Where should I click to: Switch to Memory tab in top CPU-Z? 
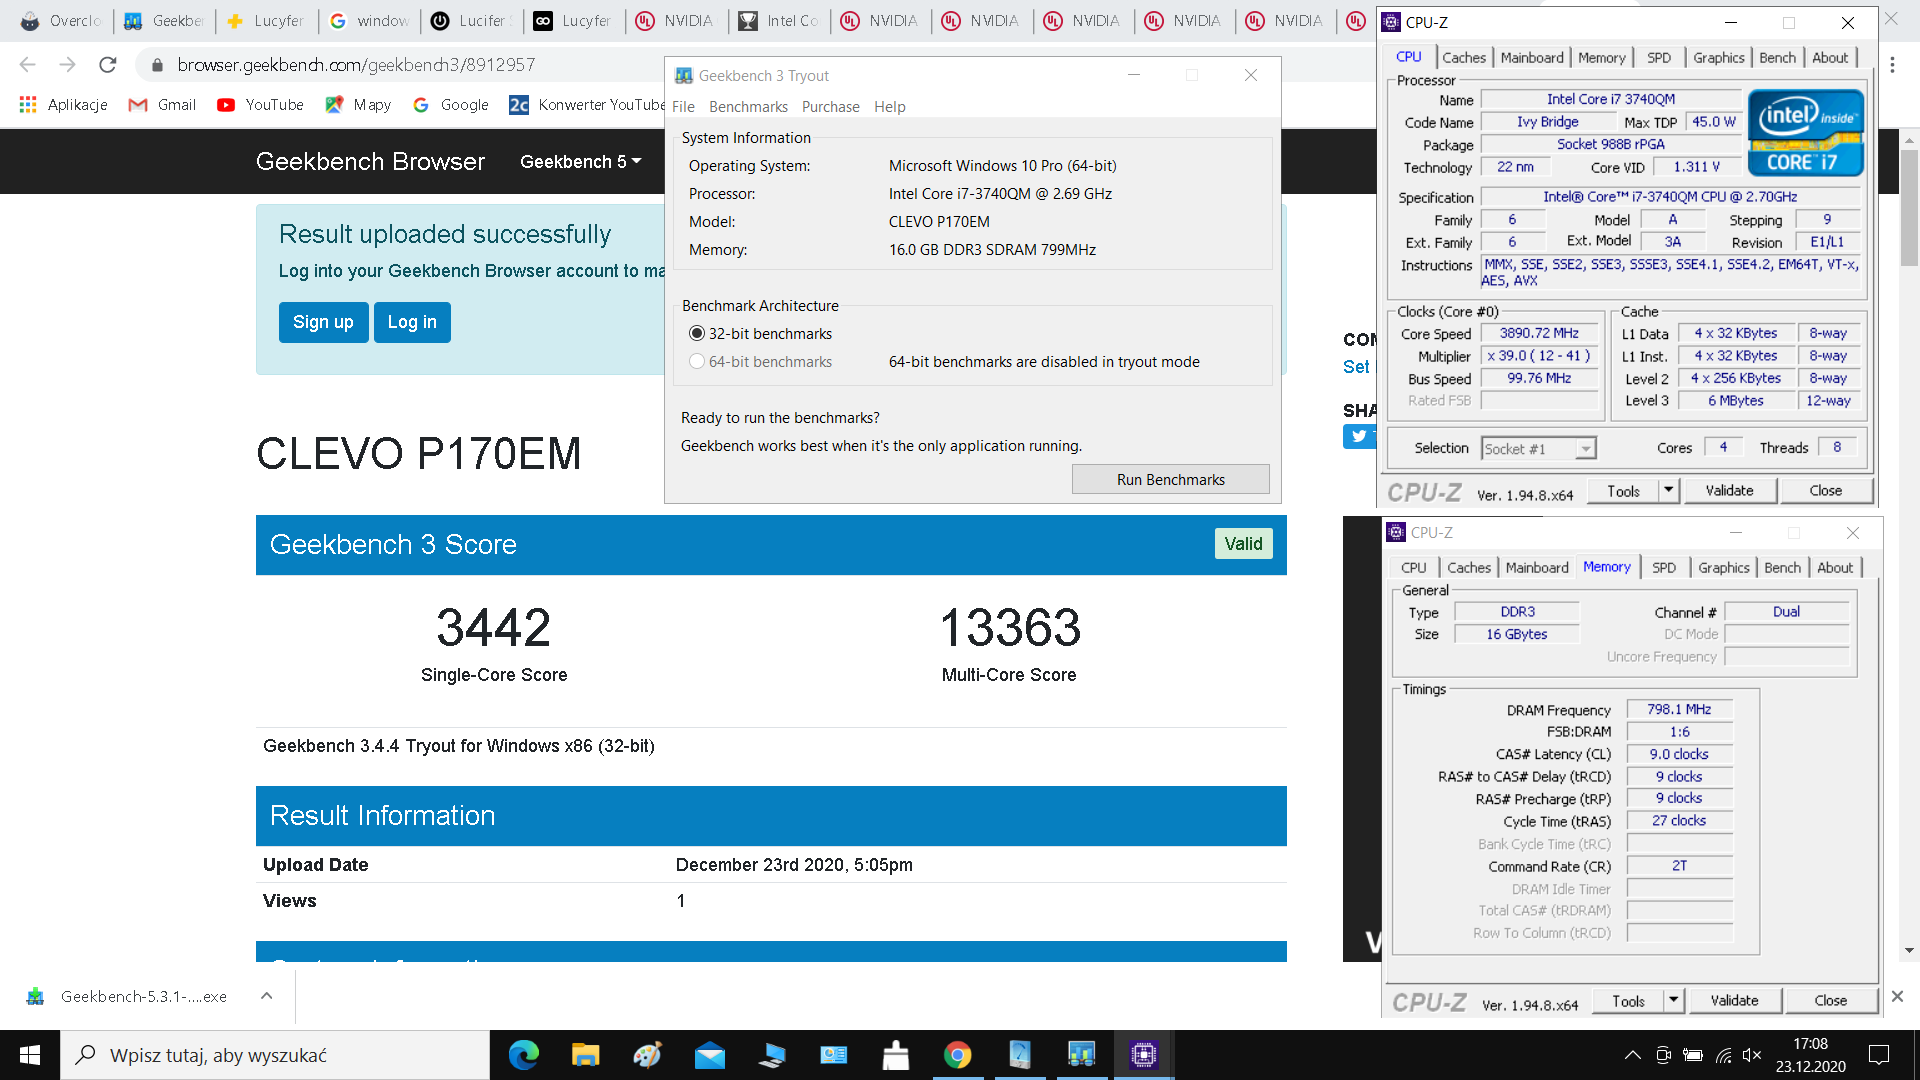(1602, 58)
